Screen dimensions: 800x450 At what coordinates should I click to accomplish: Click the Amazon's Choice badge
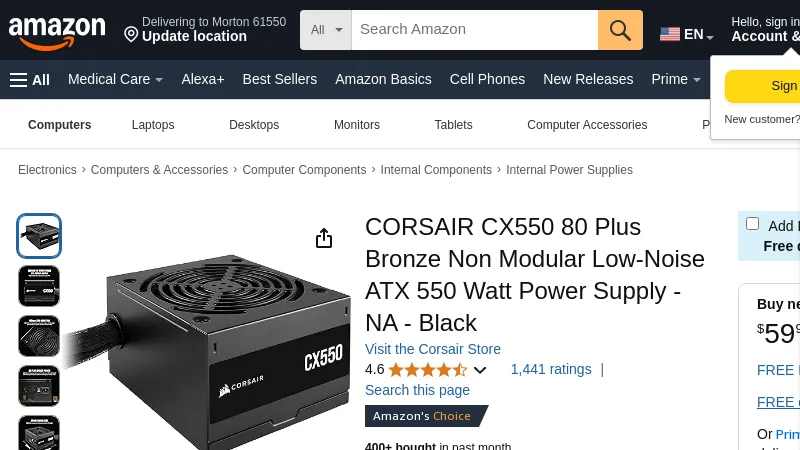[424, 416]
